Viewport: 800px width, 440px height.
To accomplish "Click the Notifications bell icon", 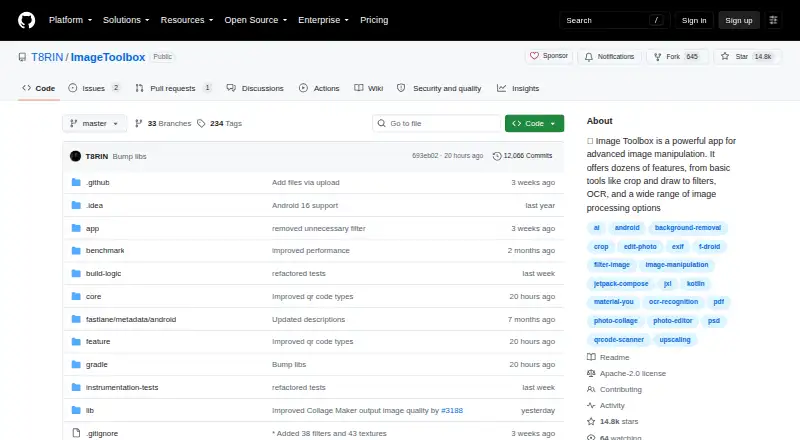I will 589,57.
